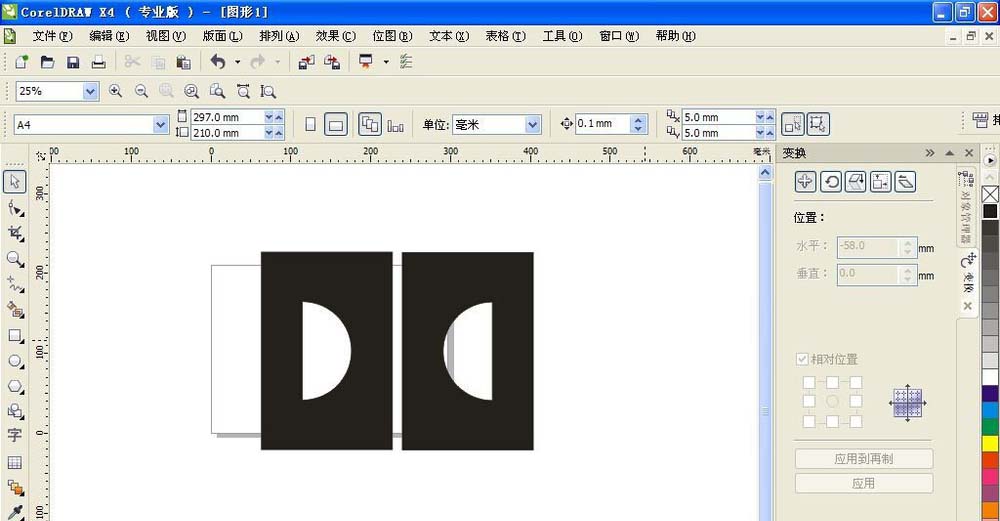Image resolution: width=1000 pixels, height=521 pixels.
Task: Toggle the 相对位置 checkbox
Action: pos(802,359)
